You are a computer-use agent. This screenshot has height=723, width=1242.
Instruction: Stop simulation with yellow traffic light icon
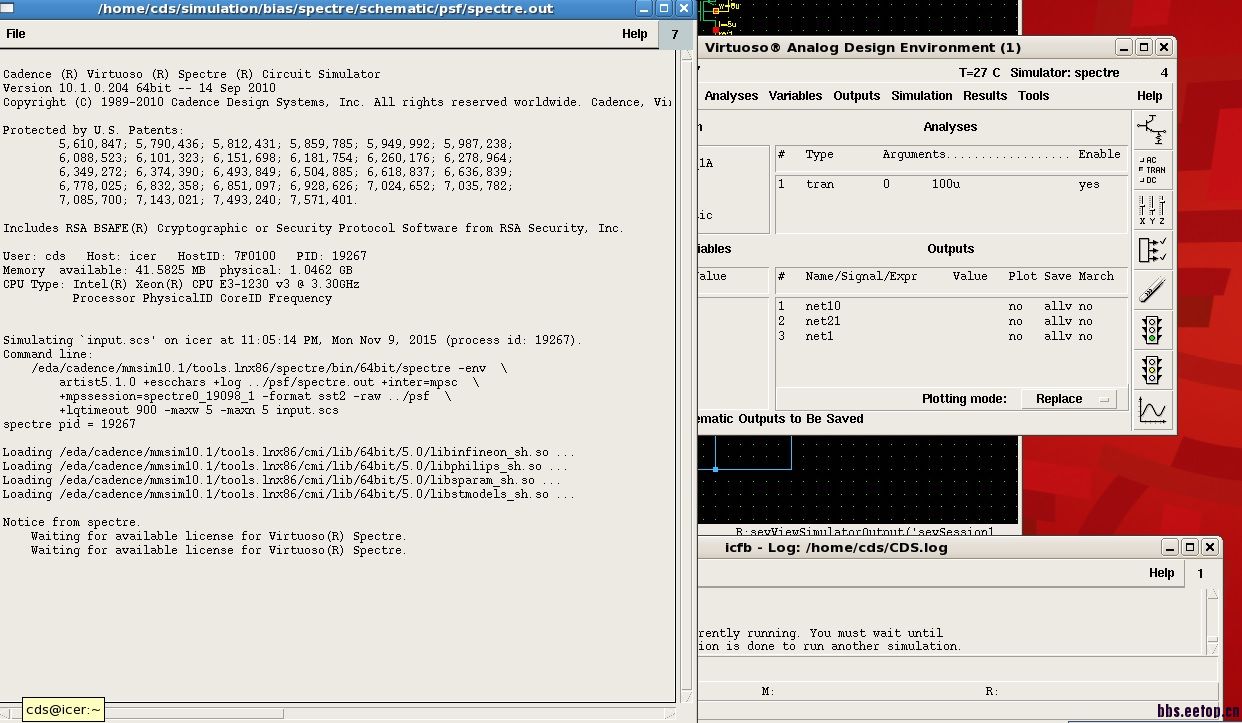1152,370
